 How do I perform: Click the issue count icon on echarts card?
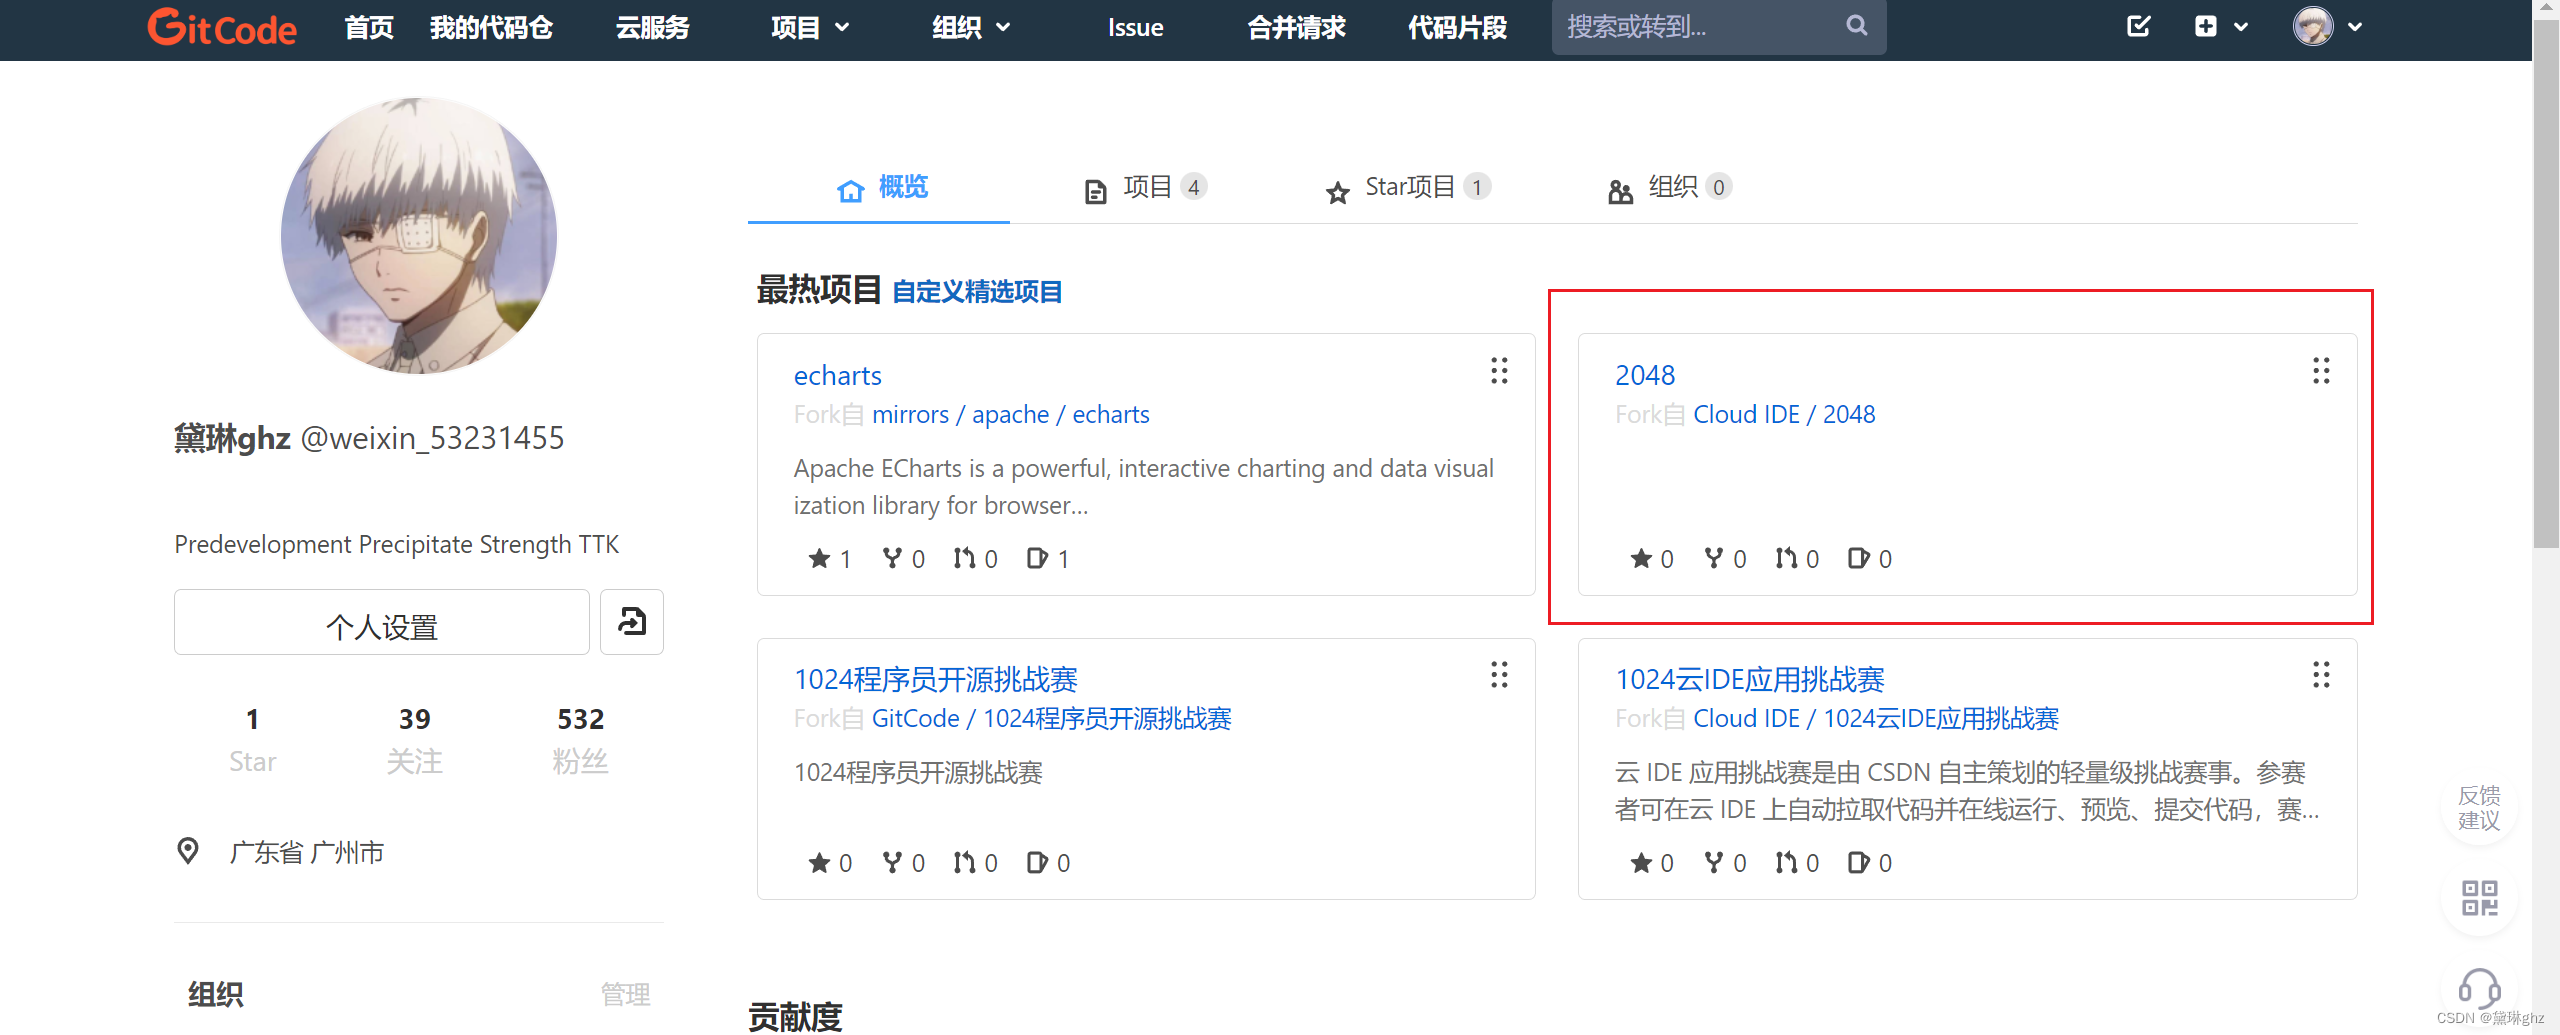[1037, 559]
